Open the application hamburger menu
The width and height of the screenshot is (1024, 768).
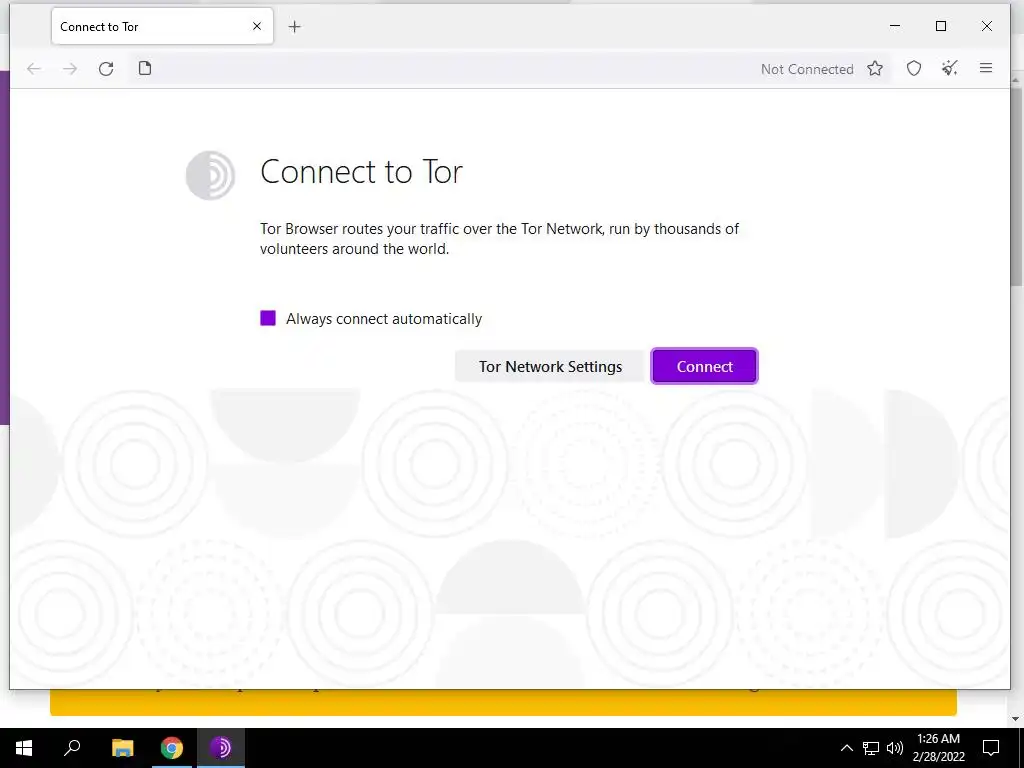(986, 68)
